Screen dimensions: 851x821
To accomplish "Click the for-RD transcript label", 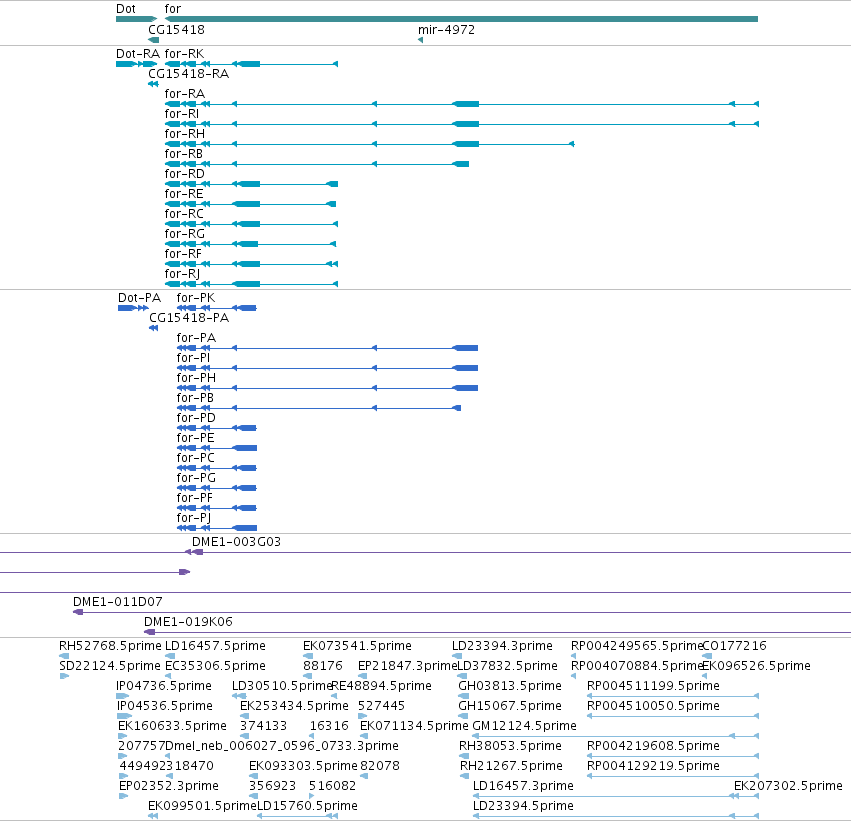I will (185, 174).
